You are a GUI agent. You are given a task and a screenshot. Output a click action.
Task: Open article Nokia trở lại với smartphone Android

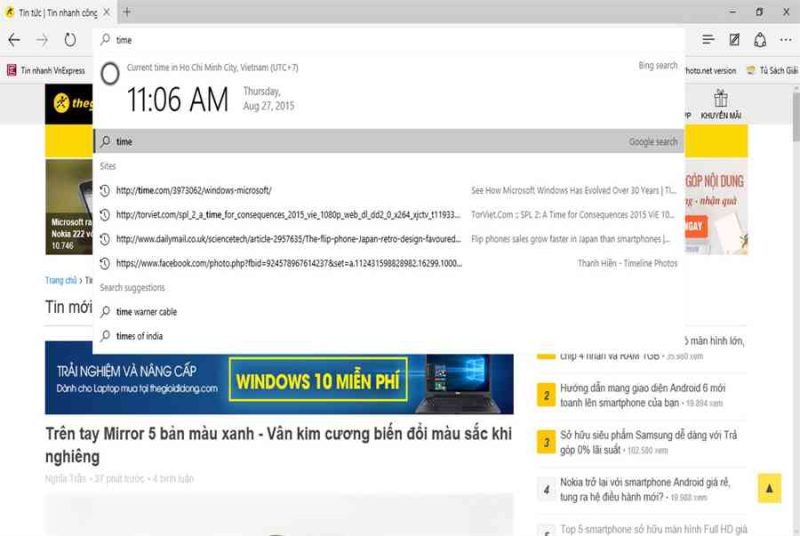click(x=644, y=489)
